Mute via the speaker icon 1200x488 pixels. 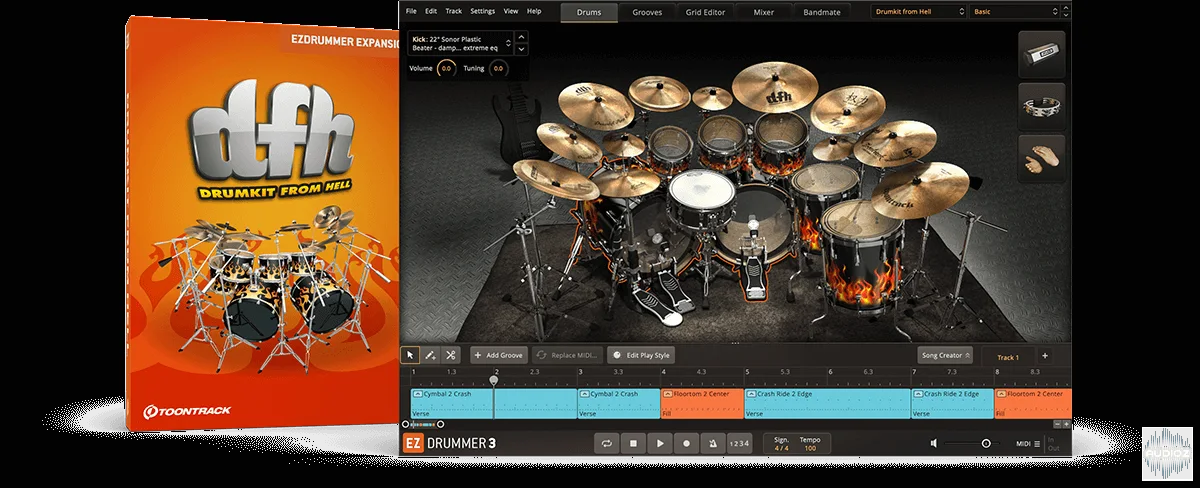(x=934, y=443)
